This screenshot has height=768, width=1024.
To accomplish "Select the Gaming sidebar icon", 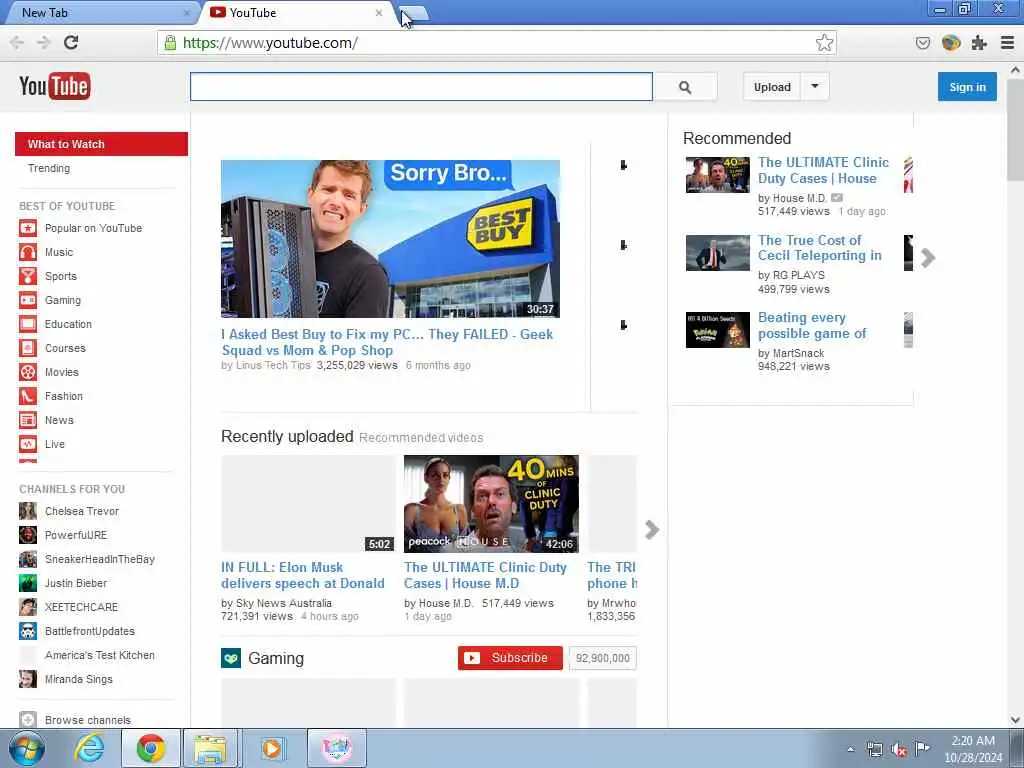I will (27, 300).
